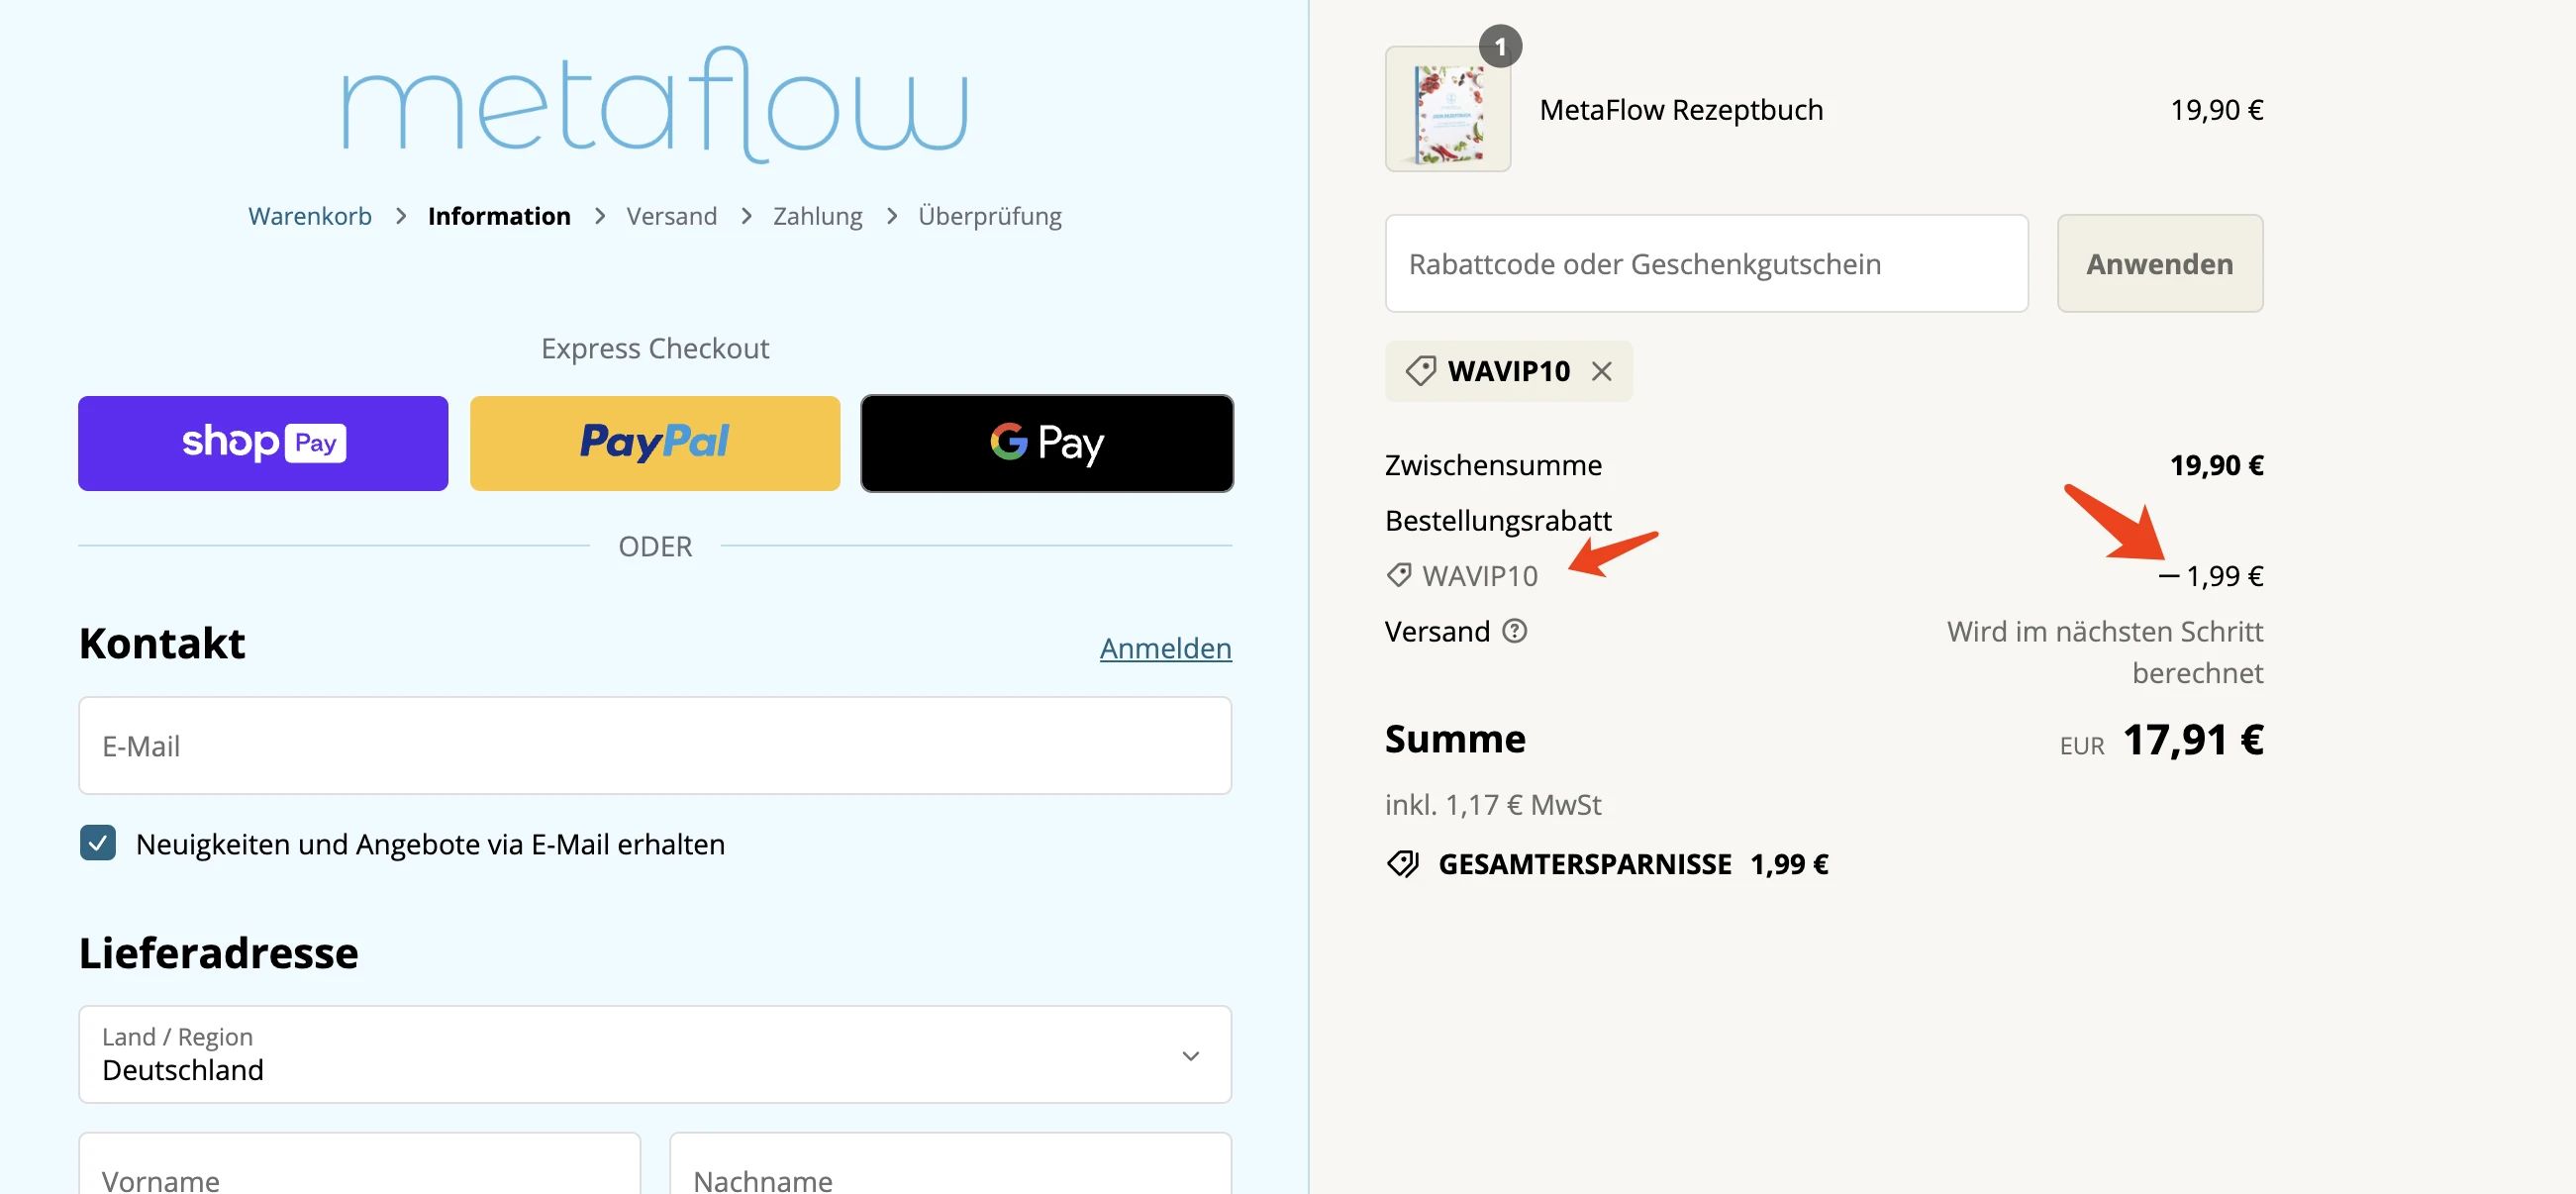The image size is (2576, 1194).
Task: Click the Zwischensumme 19,90 € value
Action: [x=2217, y=465]
